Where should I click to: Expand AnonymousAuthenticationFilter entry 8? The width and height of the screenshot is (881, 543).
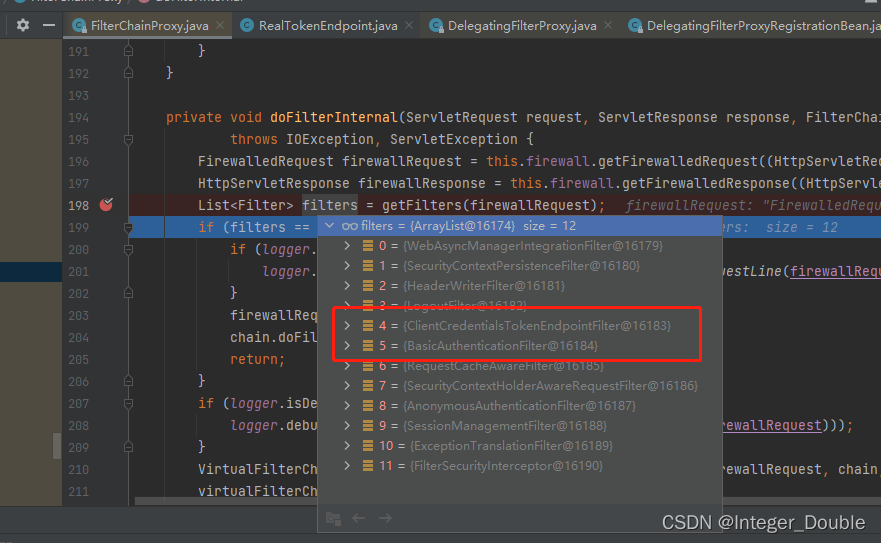point(347,405)
